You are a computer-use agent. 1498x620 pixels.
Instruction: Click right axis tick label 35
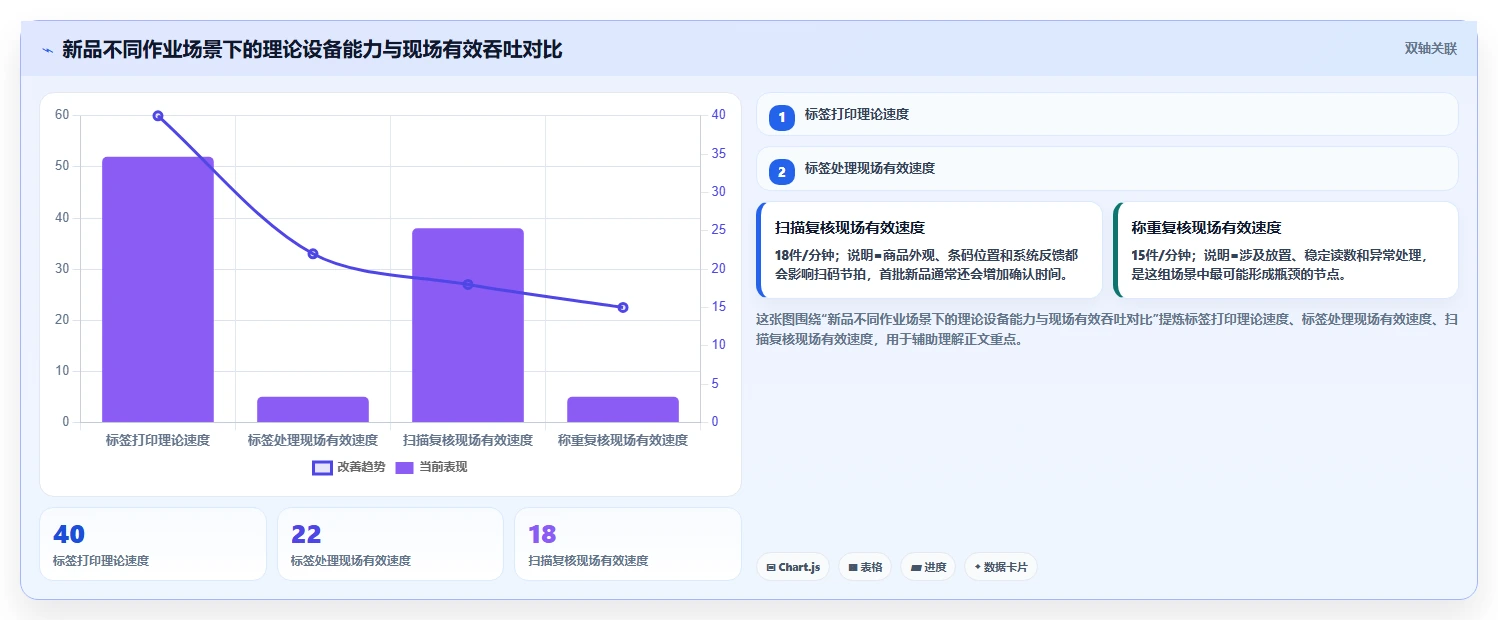718,154
